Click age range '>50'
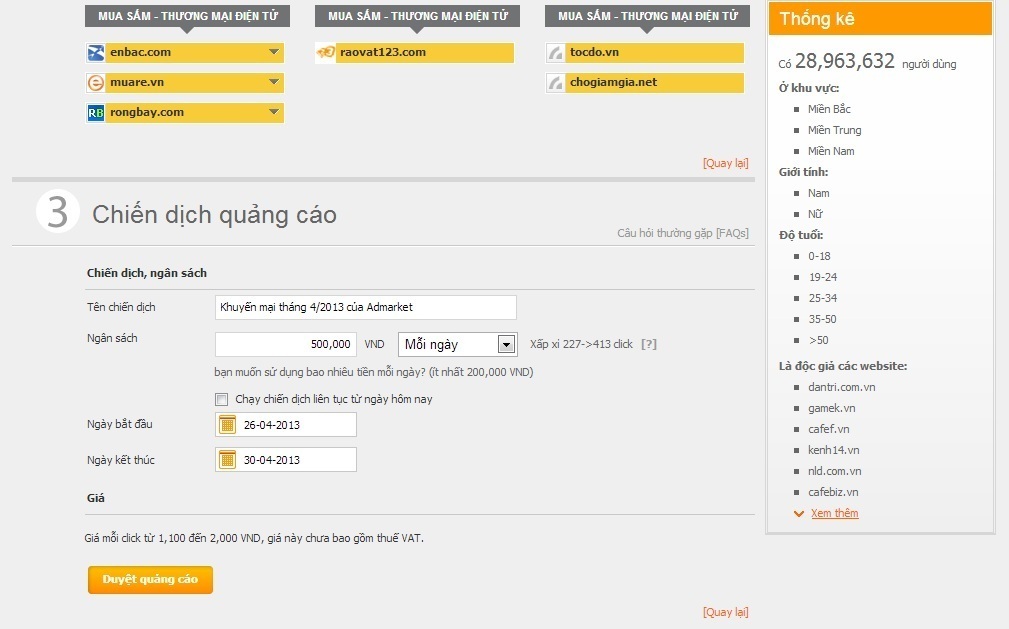1009x629 pixels. click(x=819, y=340)
